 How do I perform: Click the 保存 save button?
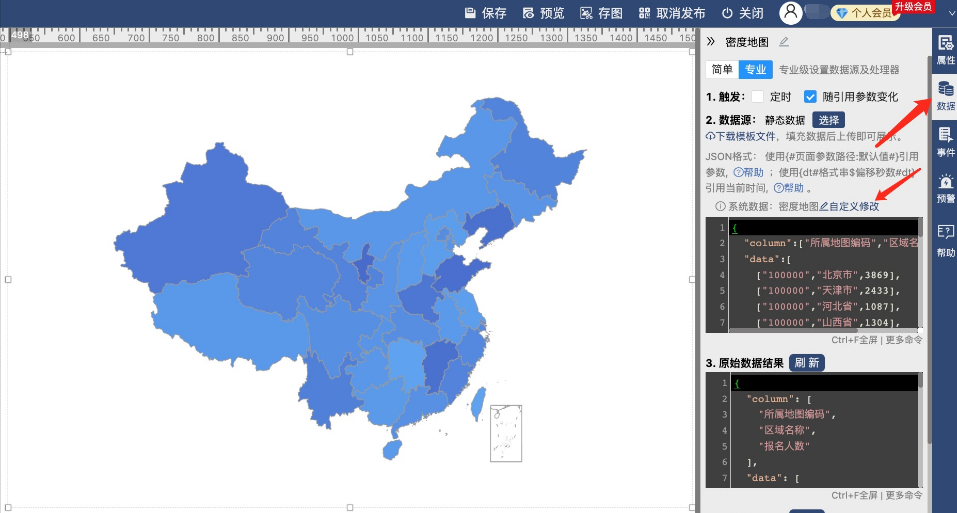pos(486,13)
